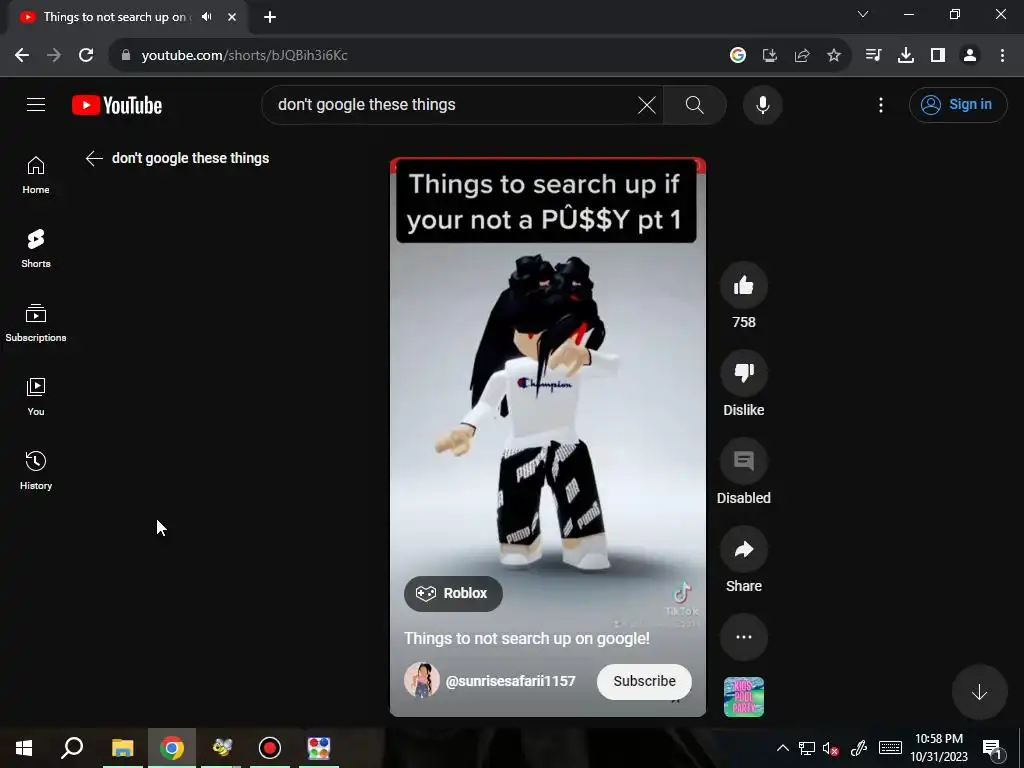Open Windows notification center
Screen dimensions: 1024x768
(992, 749)
